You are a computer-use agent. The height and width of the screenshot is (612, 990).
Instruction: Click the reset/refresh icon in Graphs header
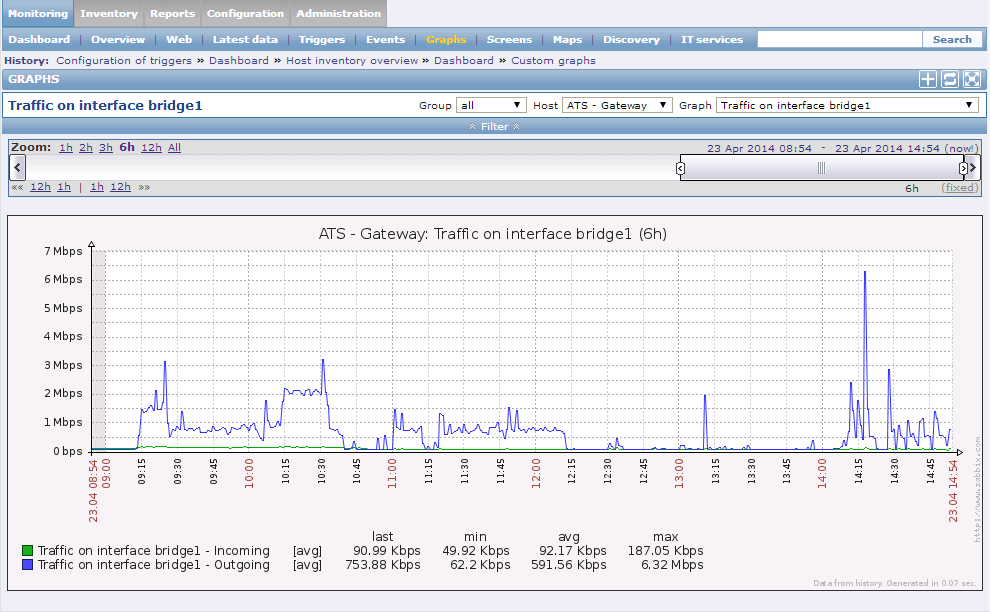[x=950, y=79]
